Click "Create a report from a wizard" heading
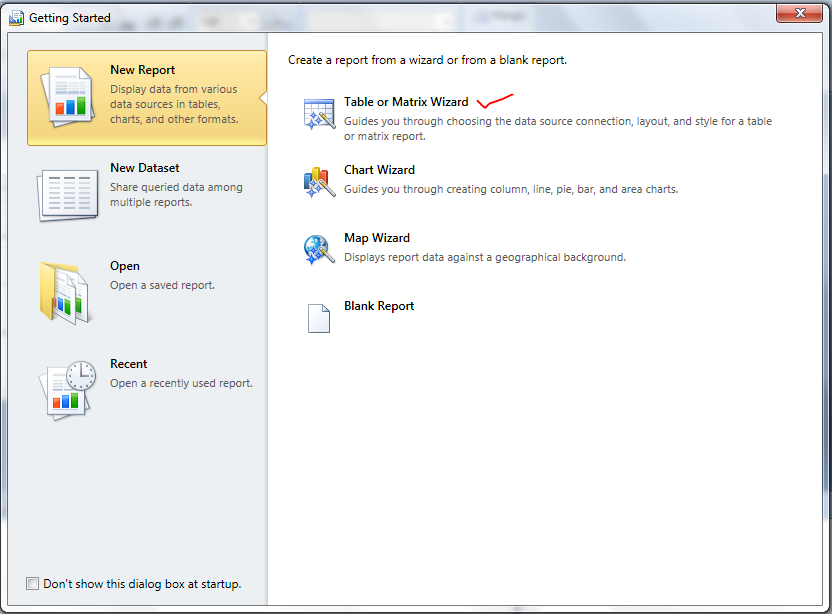 pyautogui.click(x=427, y=60)
